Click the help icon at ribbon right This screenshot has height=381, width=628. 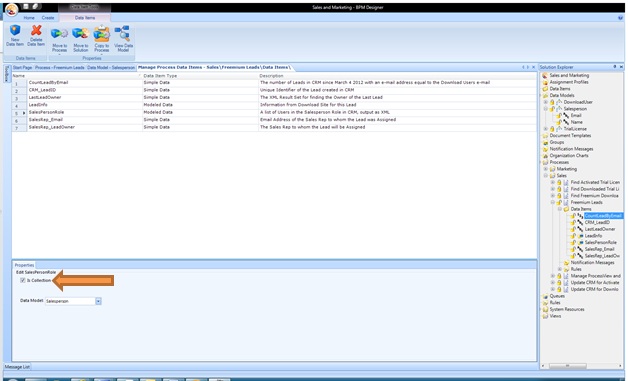(x=620, y=18)
